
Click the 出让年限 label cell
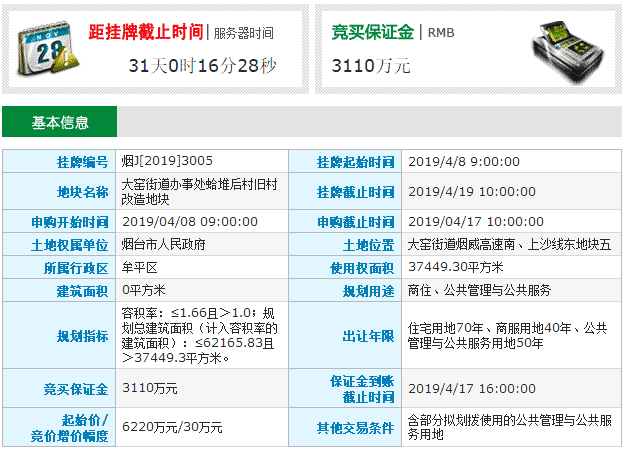coord(345,335)
